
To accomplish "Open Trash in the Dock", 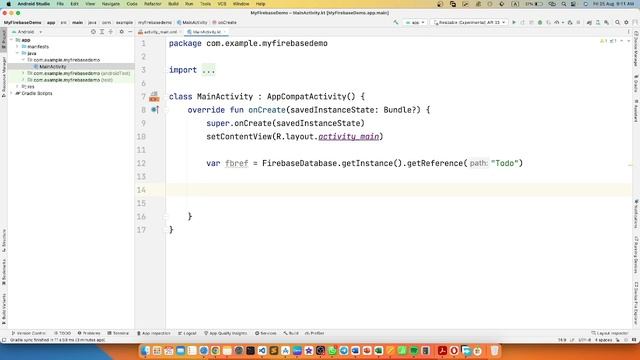I will 494,351.
